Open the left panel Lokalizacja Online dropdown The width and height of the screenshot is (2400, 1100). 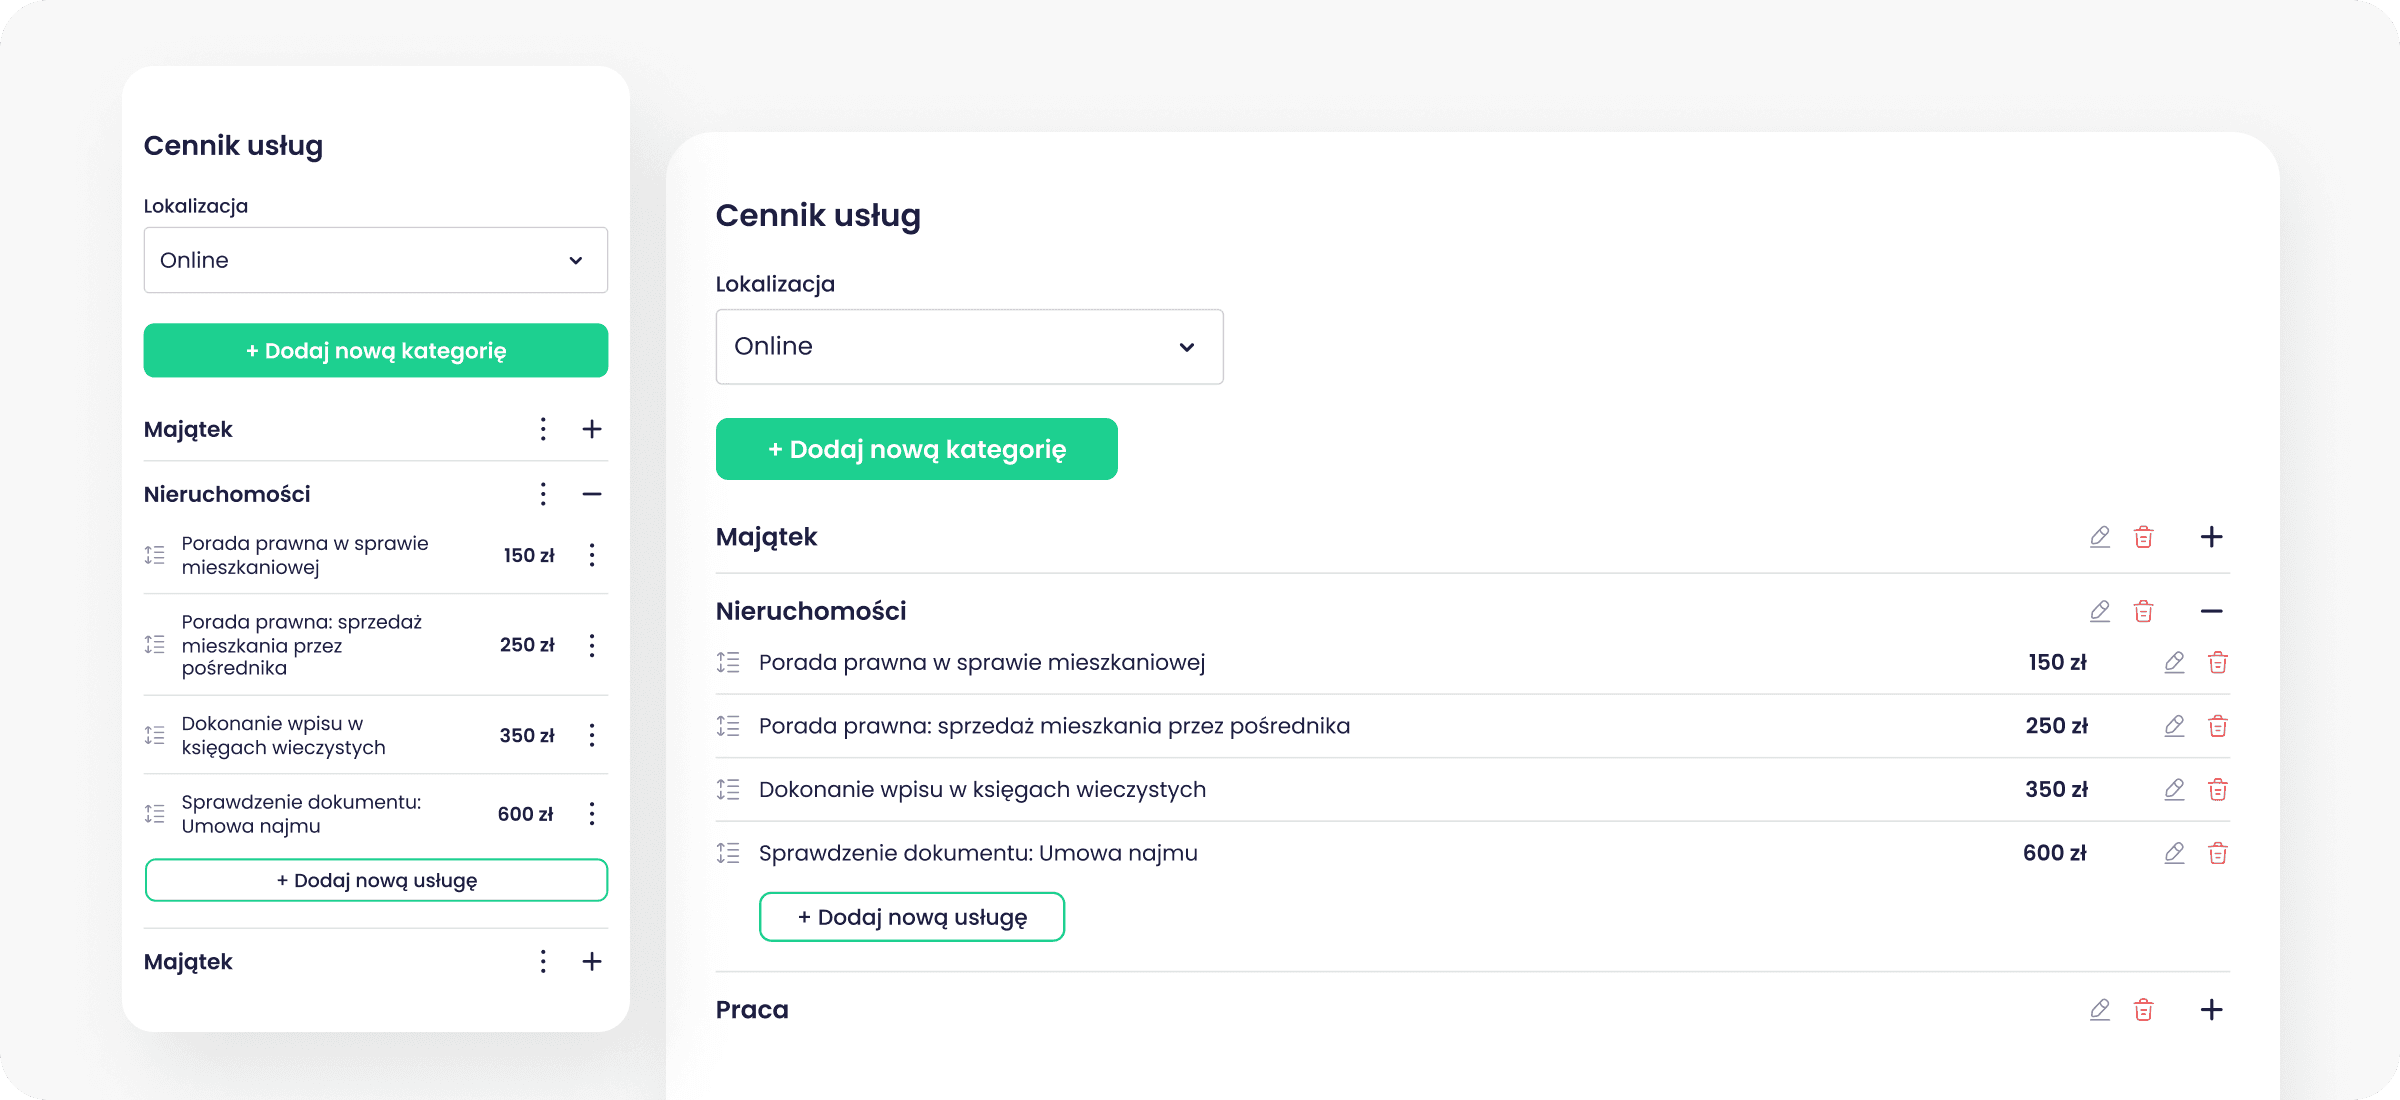[x=375, y=260]
